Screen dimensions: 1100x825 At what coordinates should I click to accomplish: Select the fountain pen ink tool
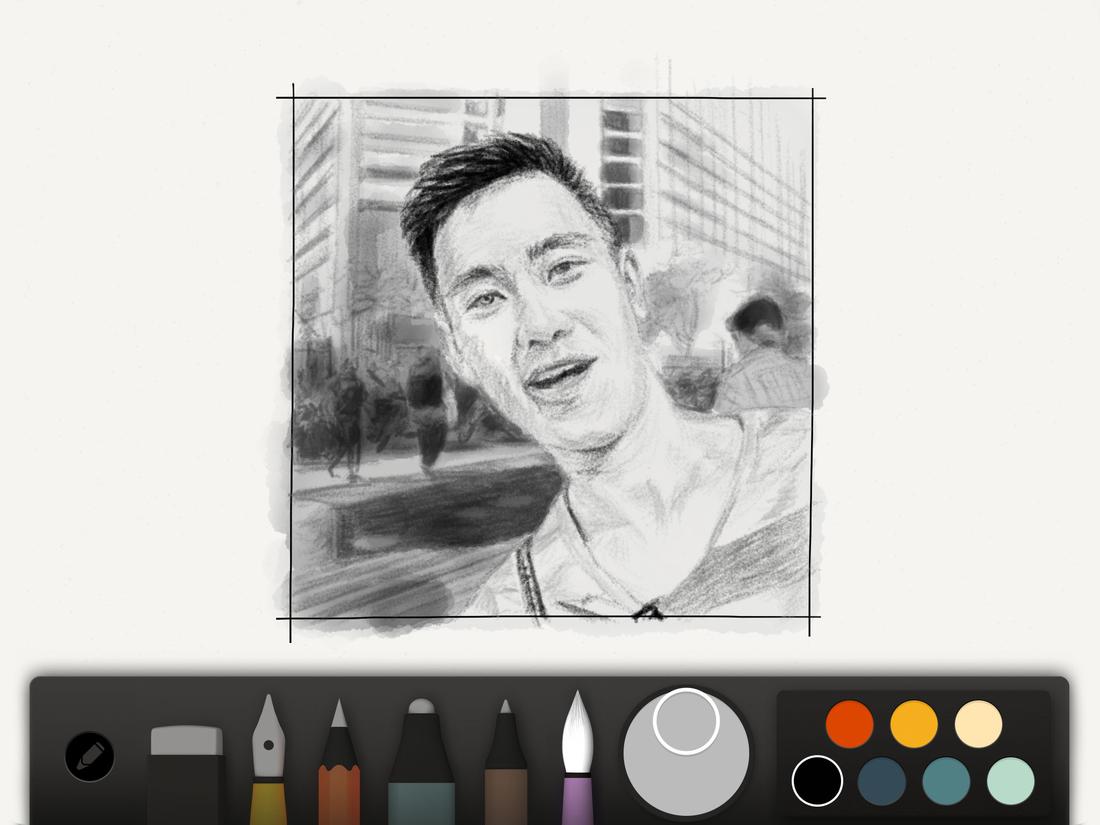pos(270,760)
